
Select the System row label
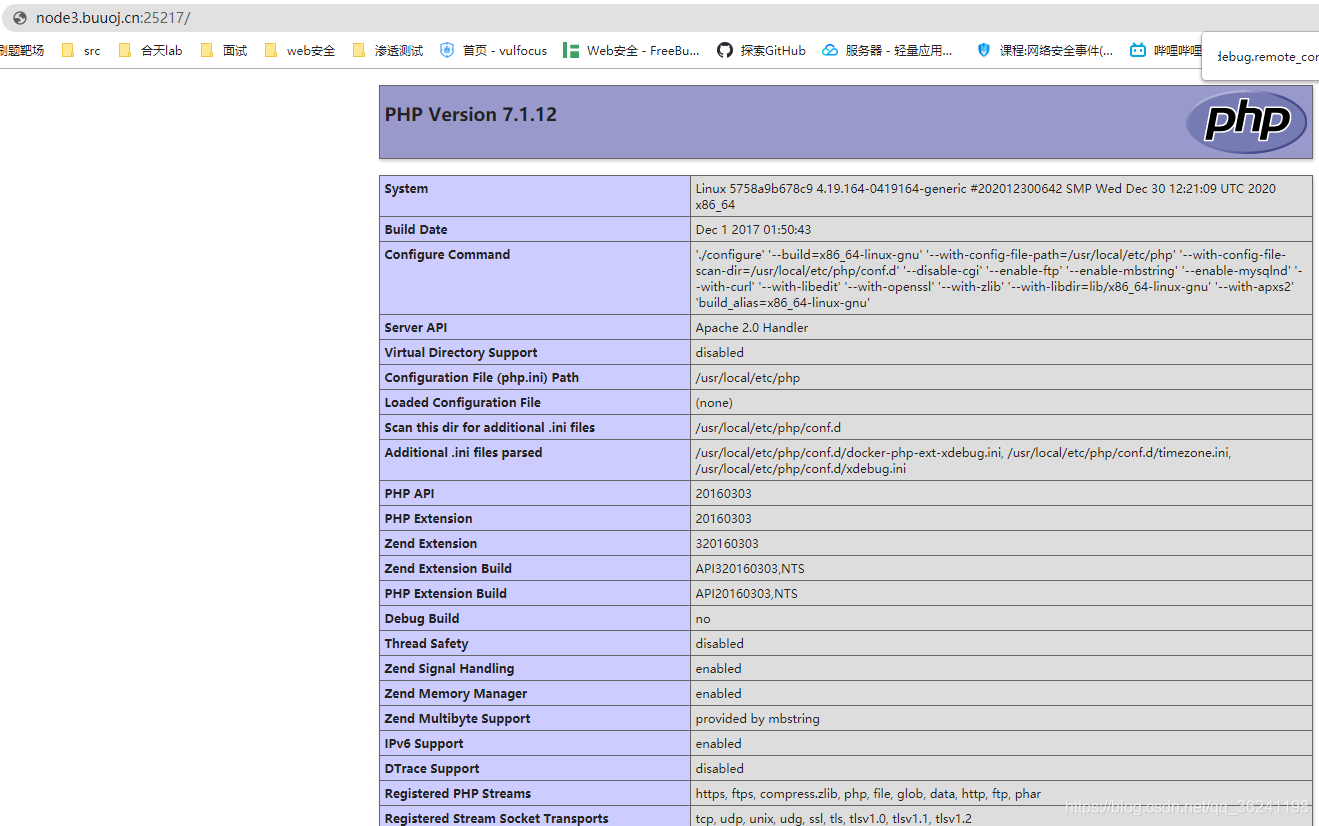click(406, 189)
